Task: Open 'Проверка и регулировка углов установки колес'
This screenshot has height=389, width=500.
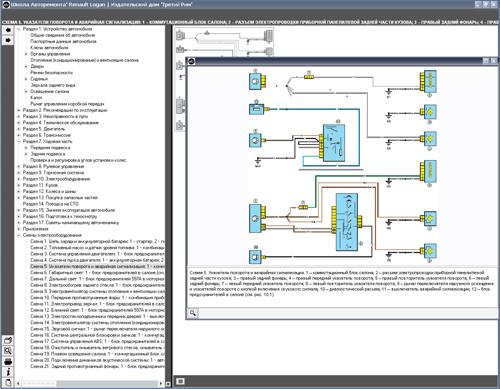Action: 79,160
